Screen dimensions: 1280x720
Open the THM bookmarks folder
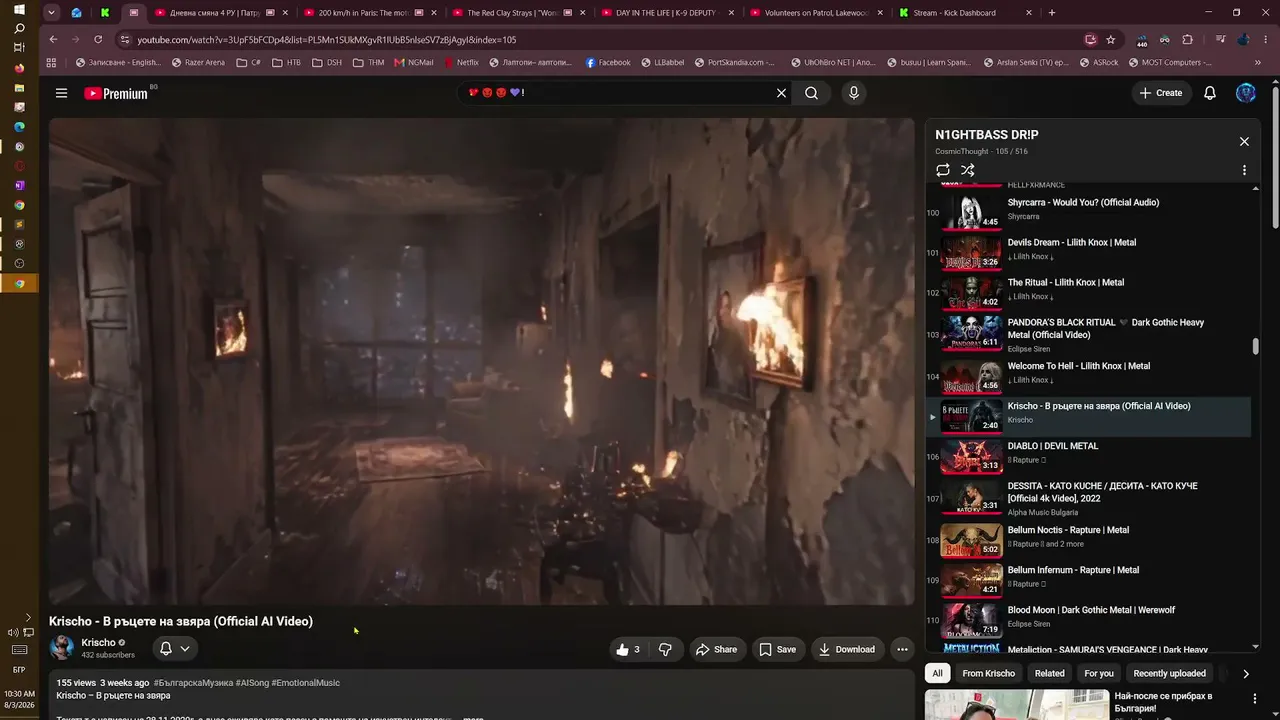tap(368, 62)
